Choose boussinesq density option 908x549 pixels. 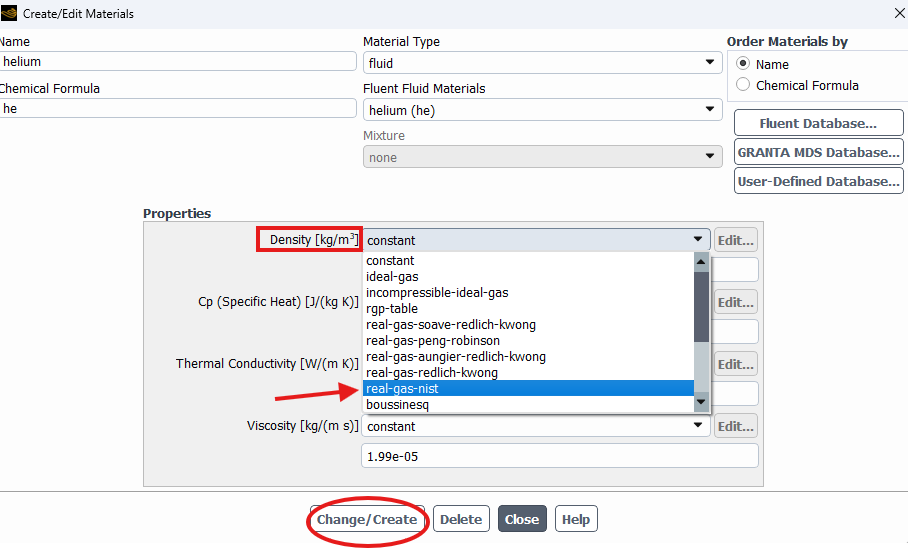[x=528, y=404]
